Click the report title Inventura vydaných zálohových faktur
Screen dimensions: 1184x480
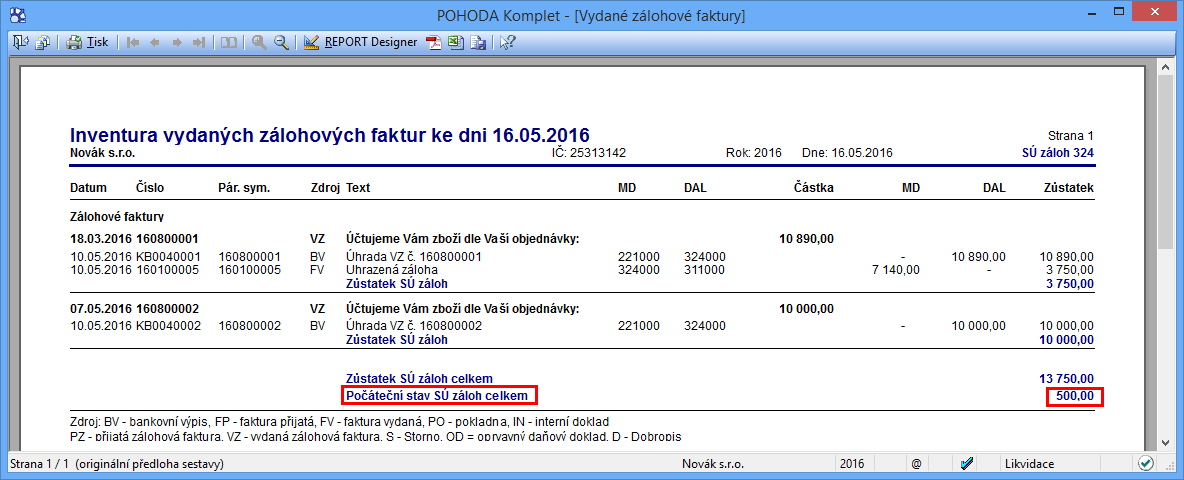tap(329, 135)
